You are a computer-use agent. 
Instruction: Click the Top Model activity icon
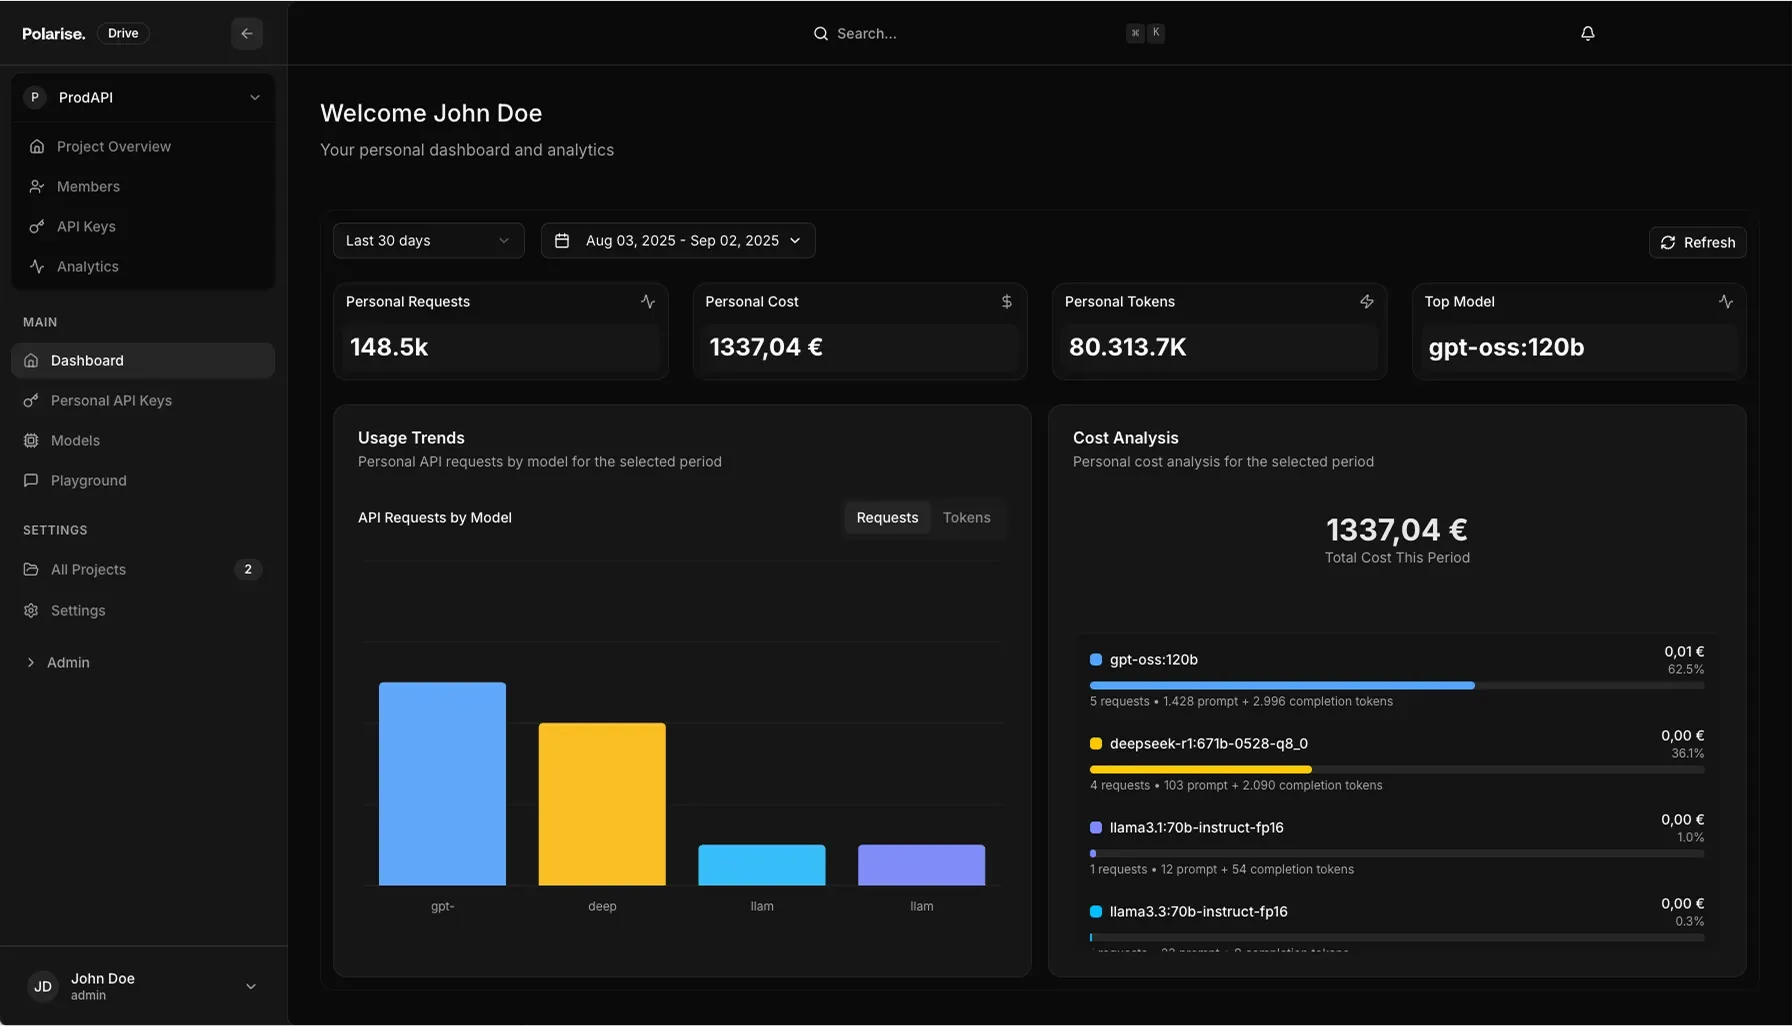tap(1725, 302)
